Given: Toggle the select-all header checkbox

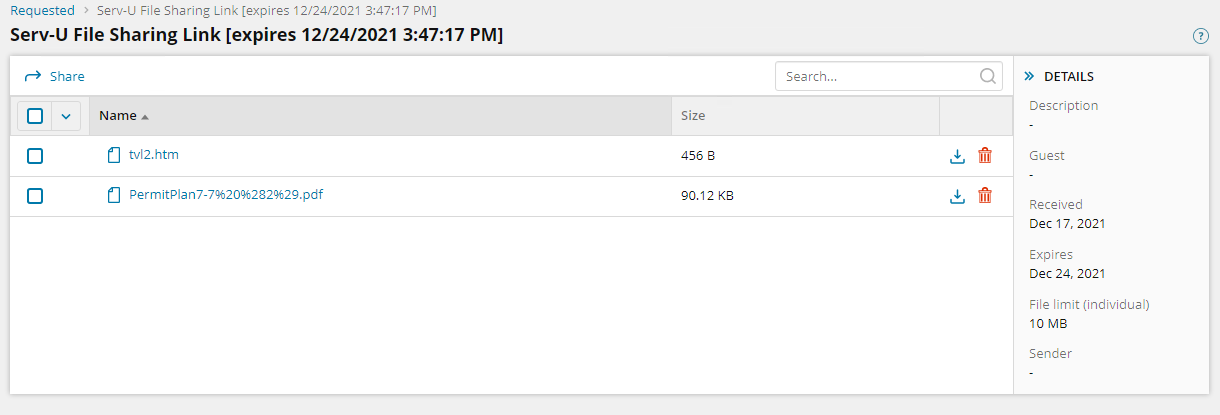Looking at the screenshot, I should [x=35, y=116].
